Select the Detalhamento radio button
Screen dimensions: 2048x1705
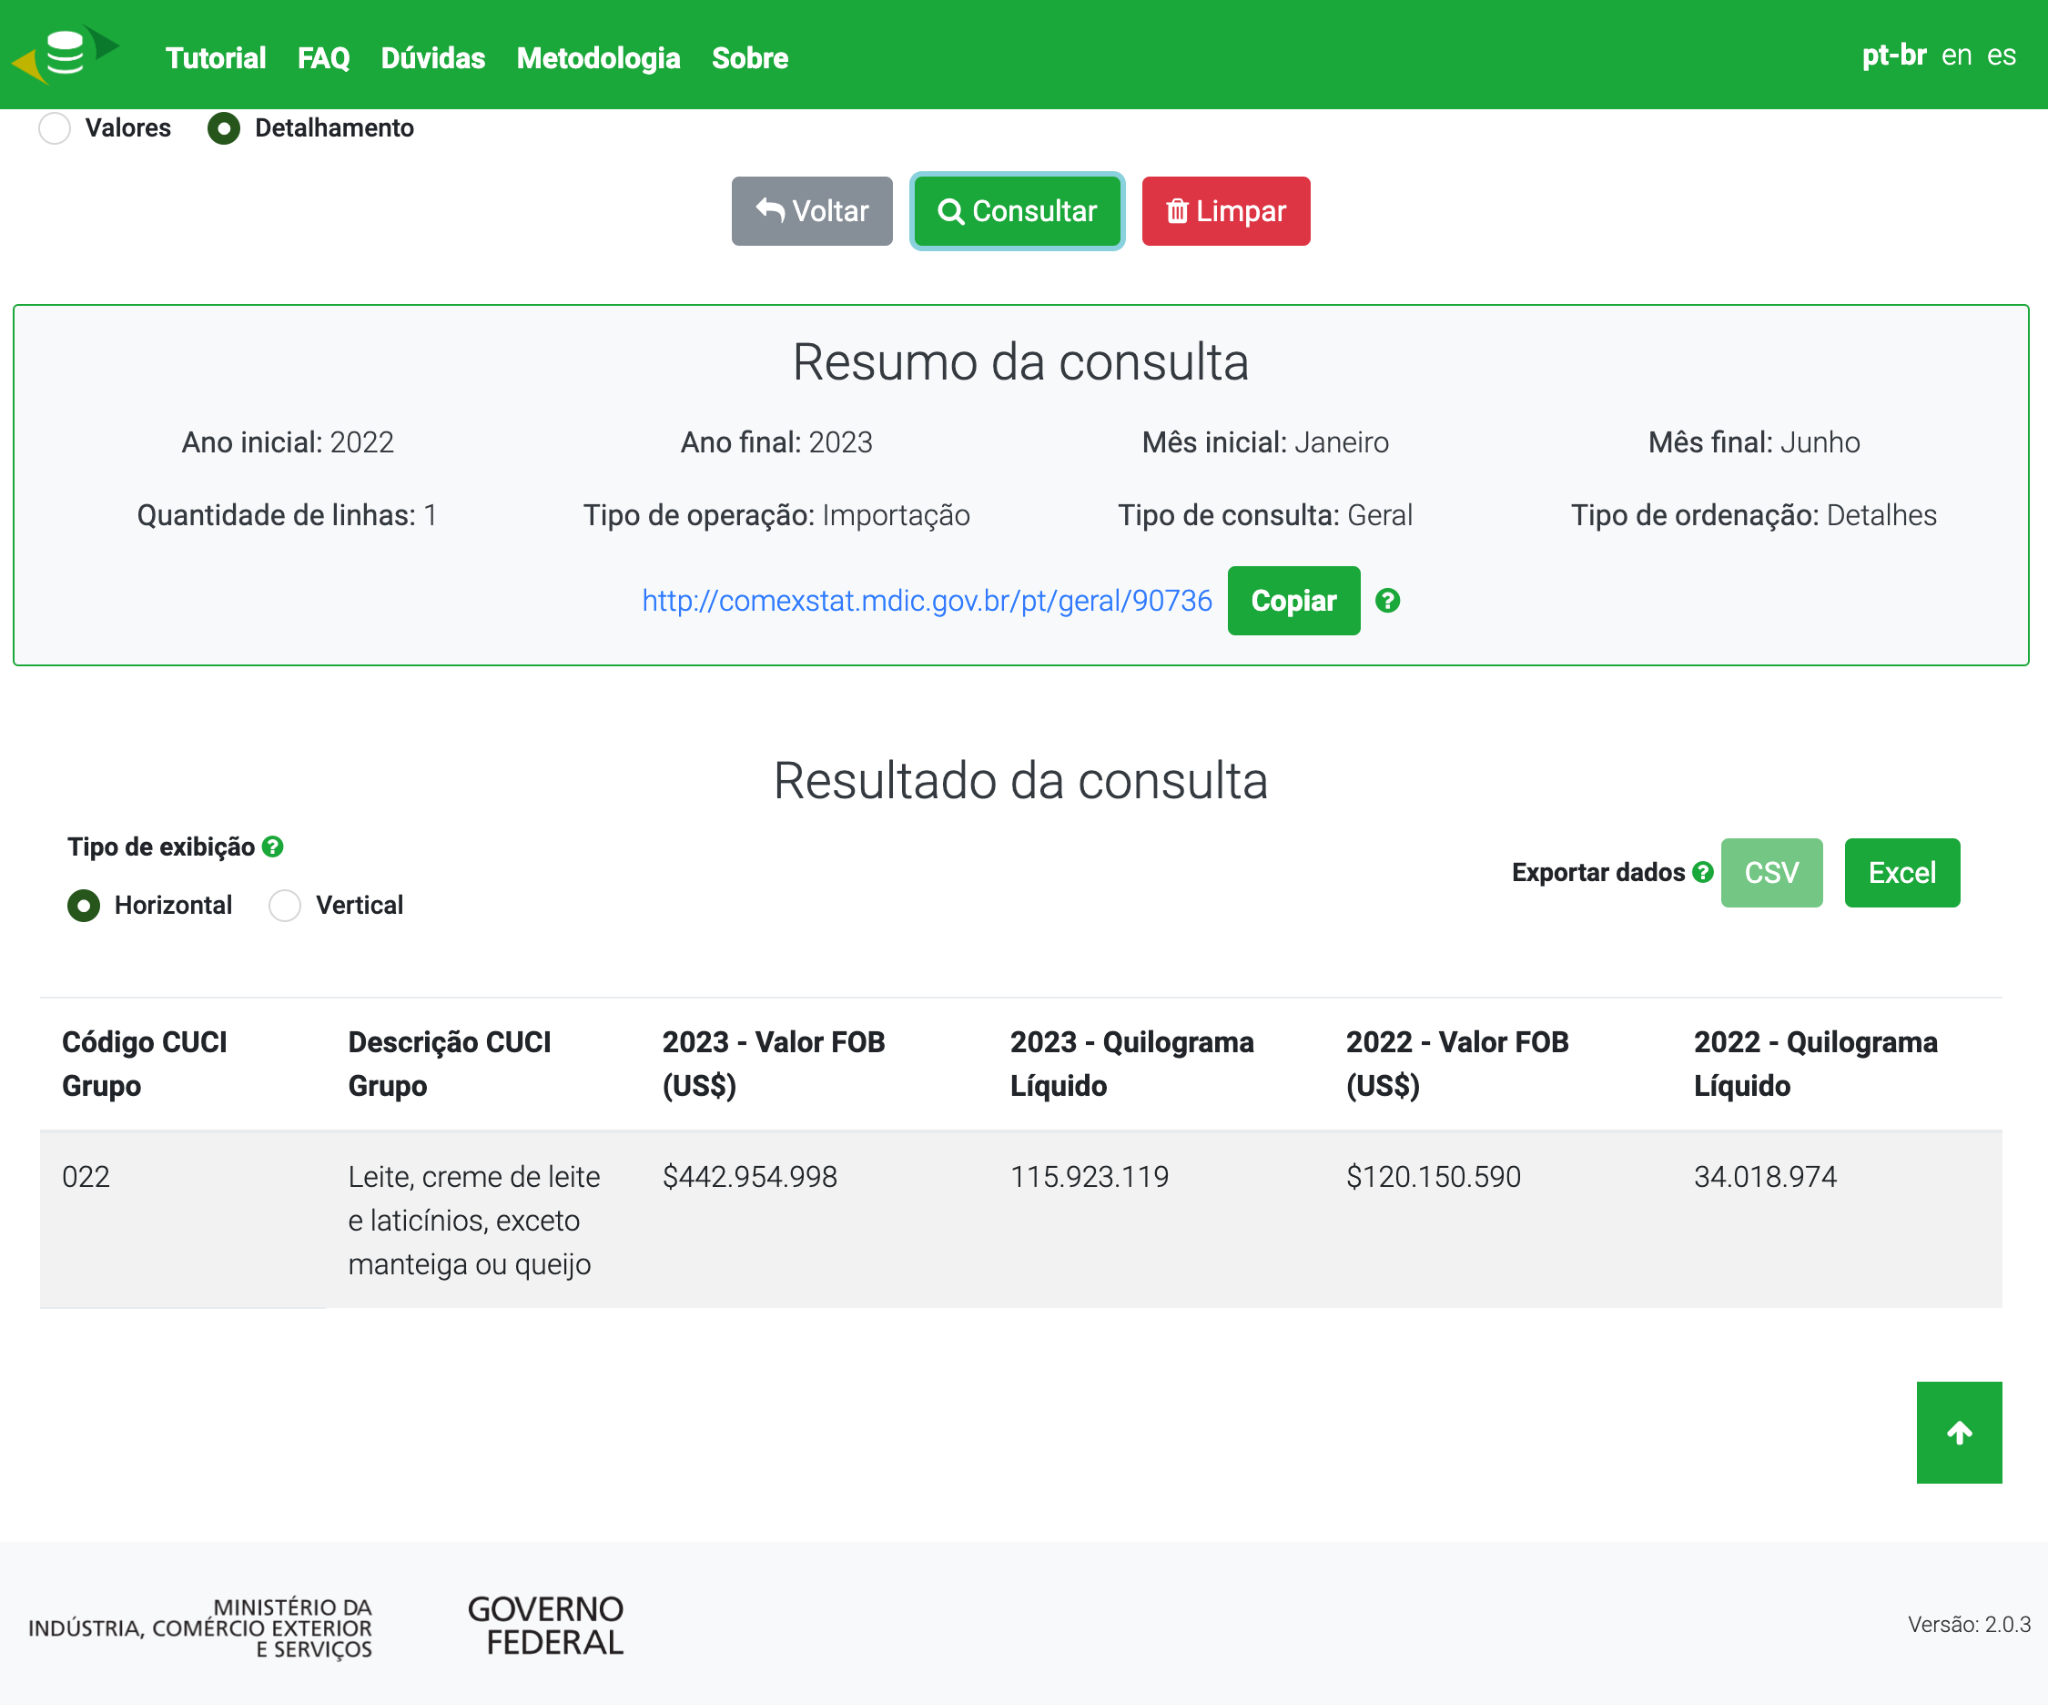[224, 128]
